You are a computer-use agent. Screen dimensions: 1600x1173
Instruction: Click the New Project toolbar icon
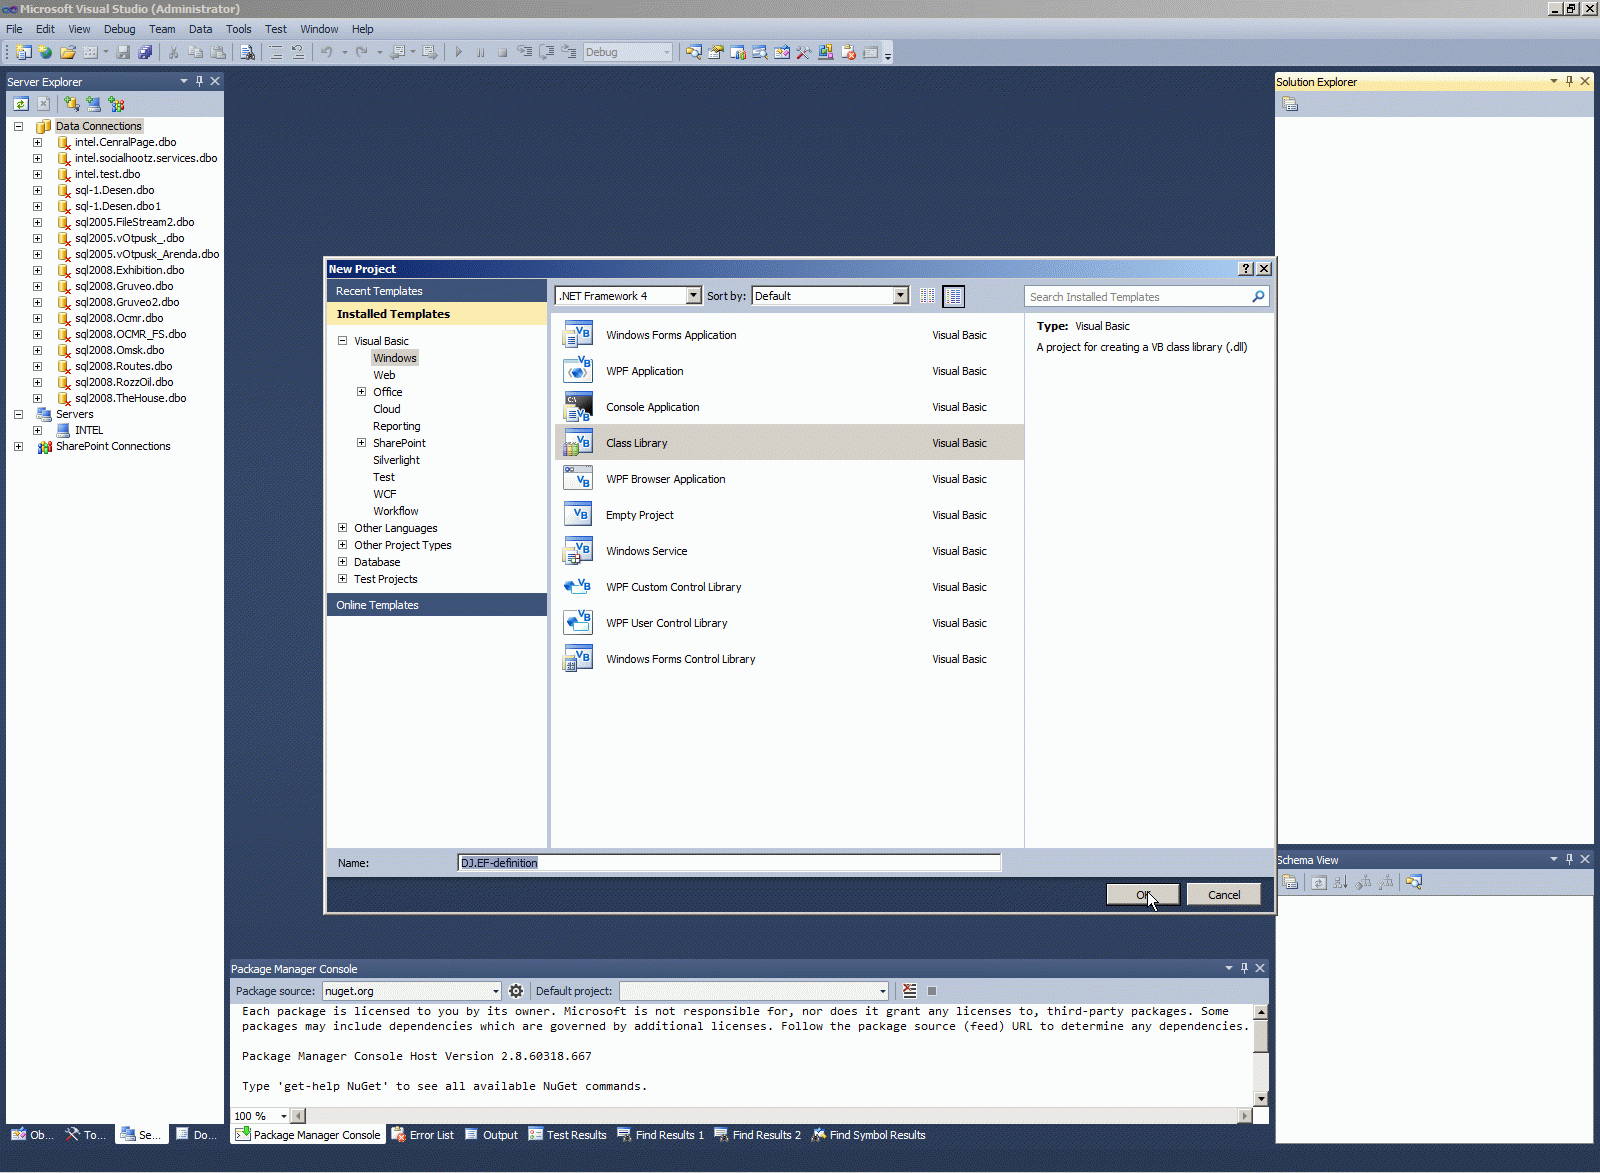pos(24,52)
